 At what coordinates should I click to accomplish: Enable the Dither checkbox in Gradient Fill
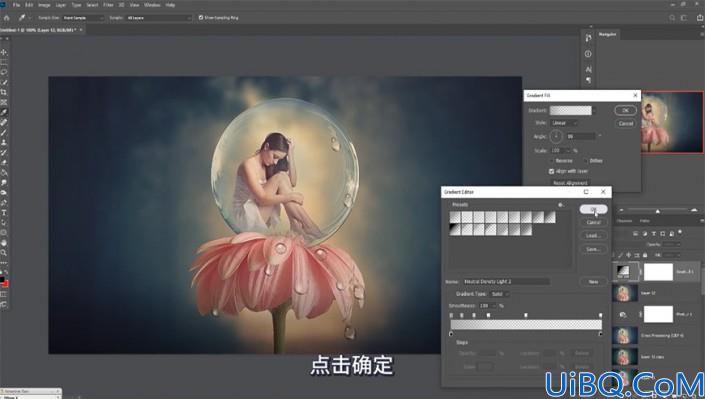[586, 161]
